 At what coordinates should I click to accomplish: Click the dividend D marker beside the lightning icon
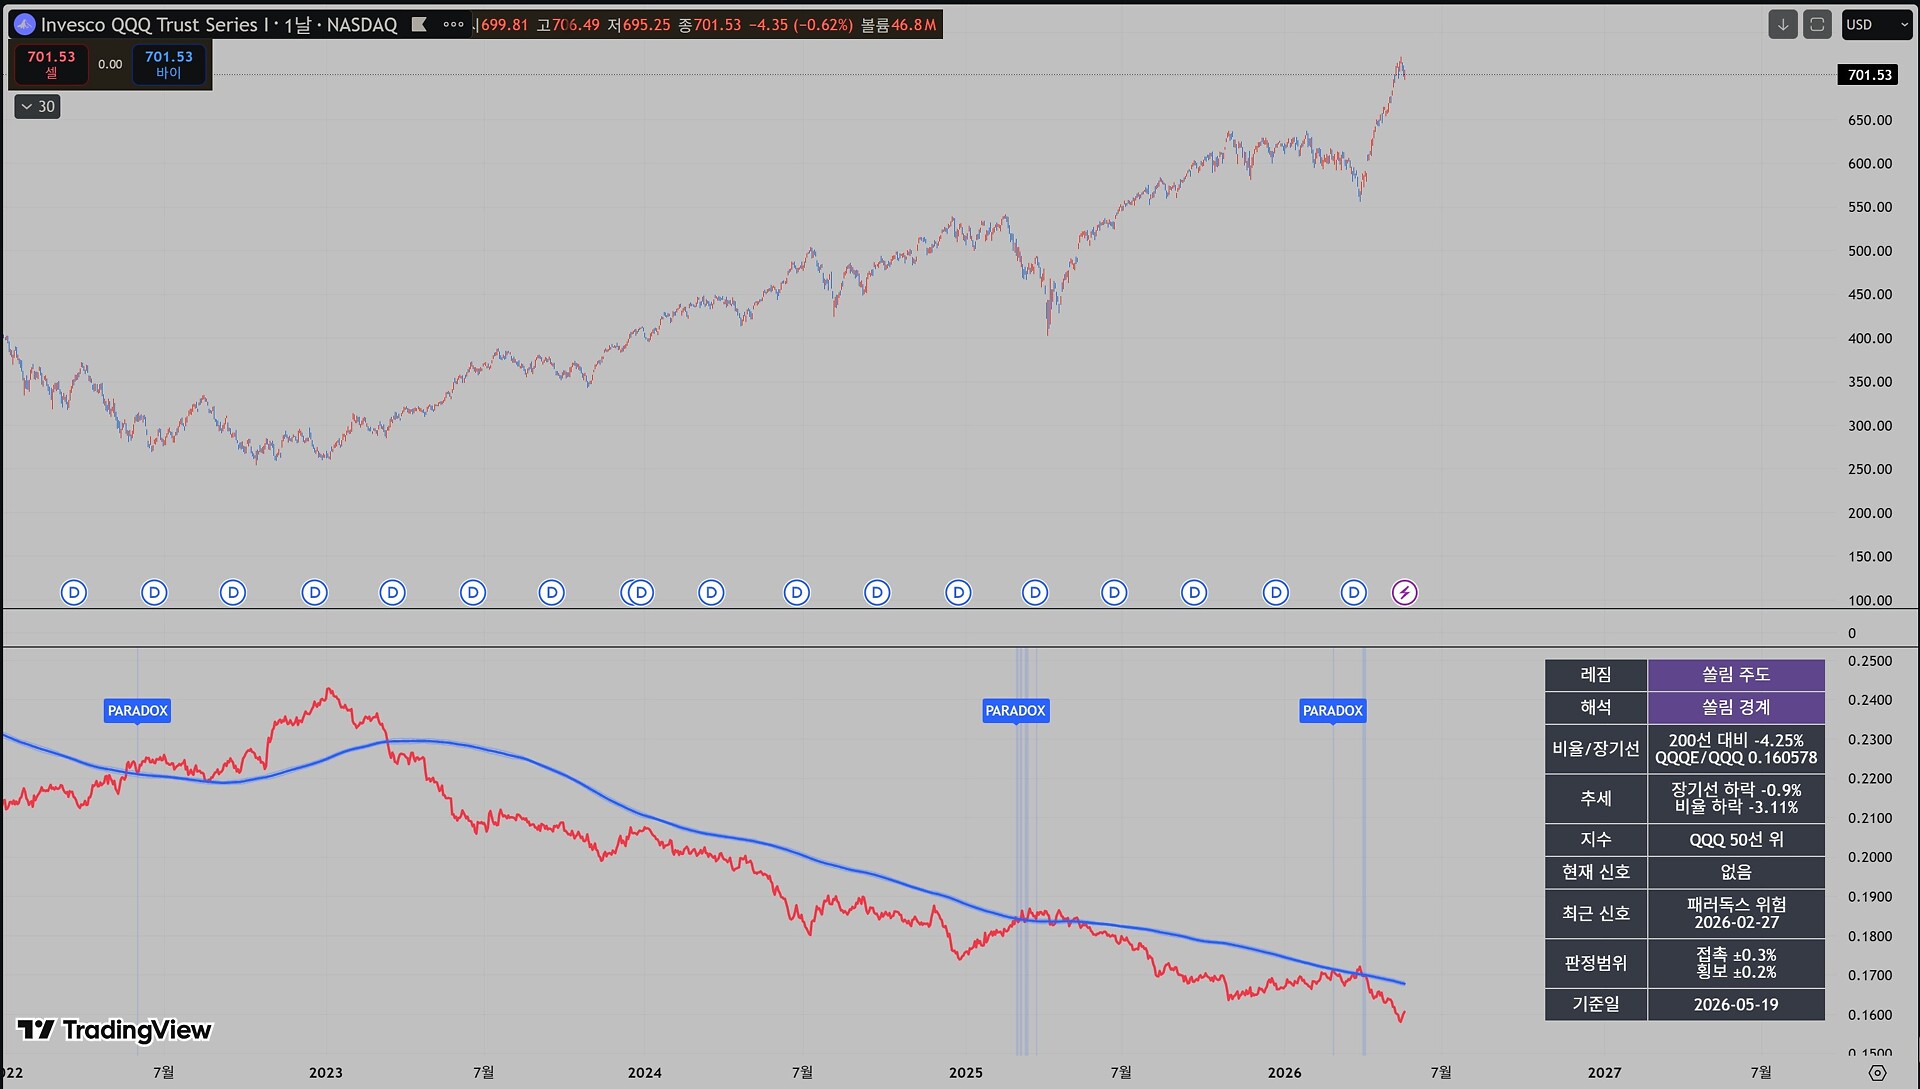[1353, 593]
